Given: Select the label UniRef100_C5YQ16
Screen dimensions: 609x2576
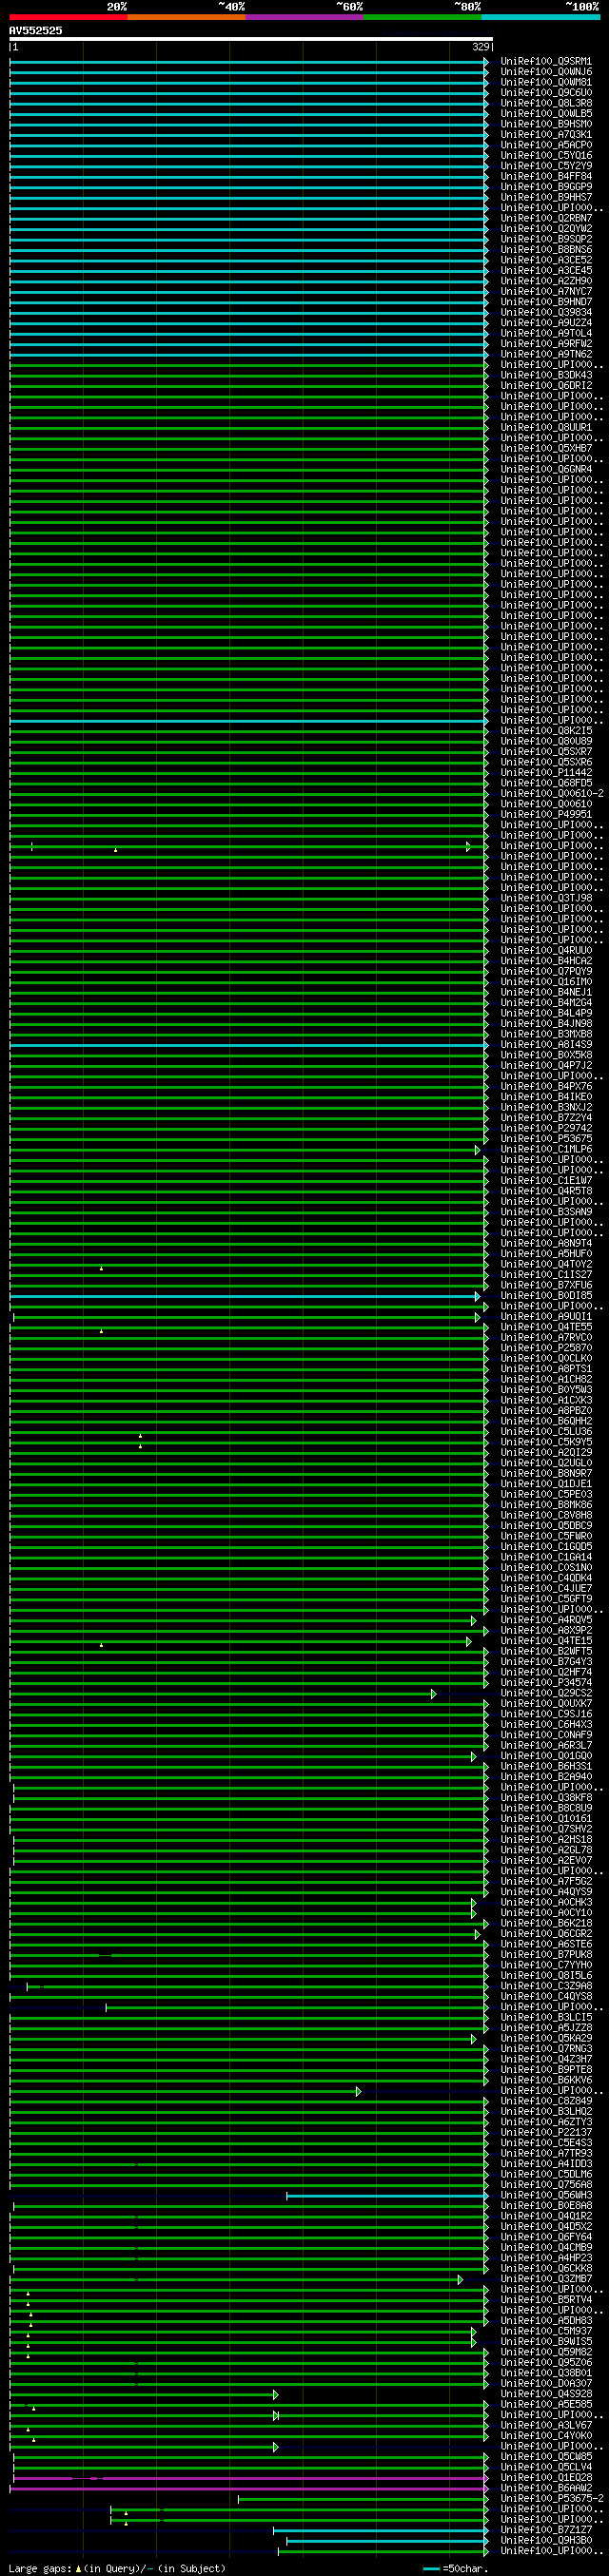Looking at the screenshot, I should point(546,156).
